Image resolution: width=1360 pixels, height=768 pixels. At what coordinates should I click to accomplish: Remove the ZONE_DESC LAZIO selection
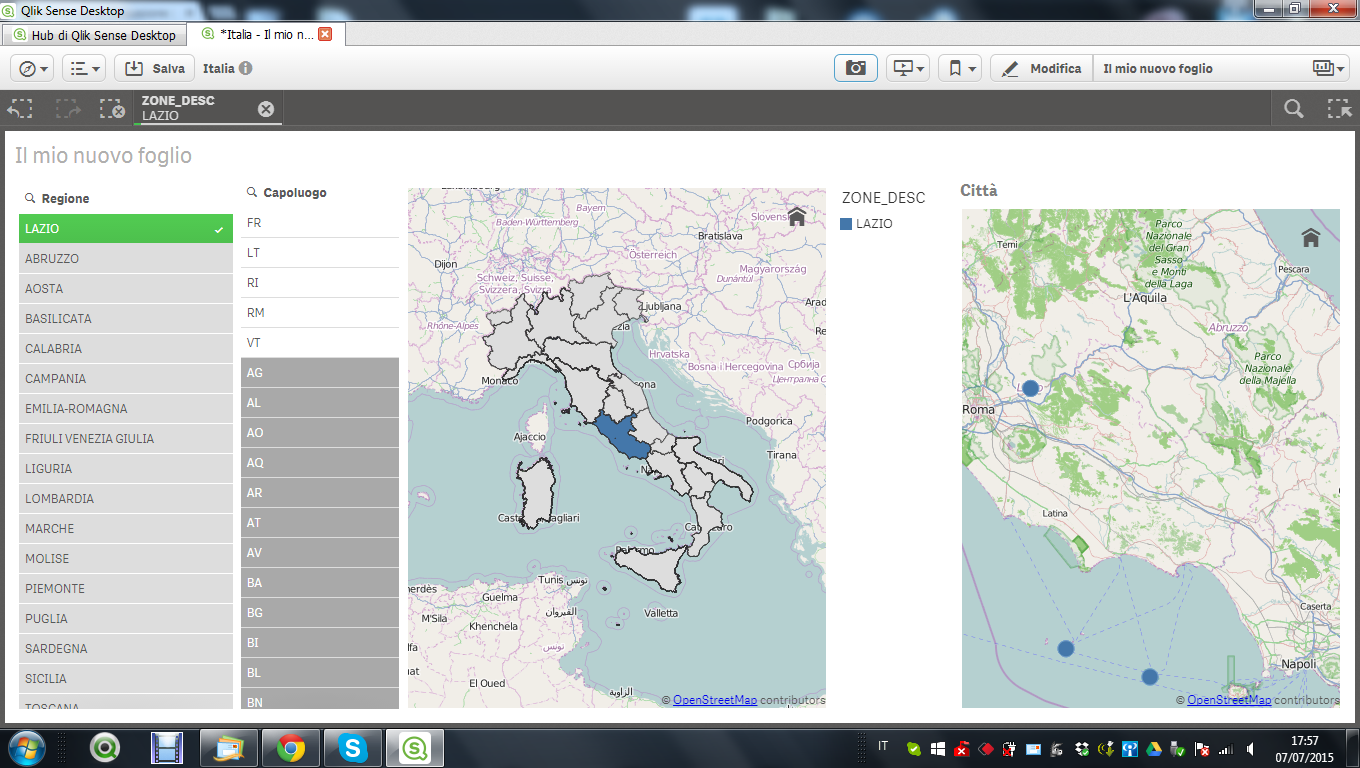(x=266, y=109)
